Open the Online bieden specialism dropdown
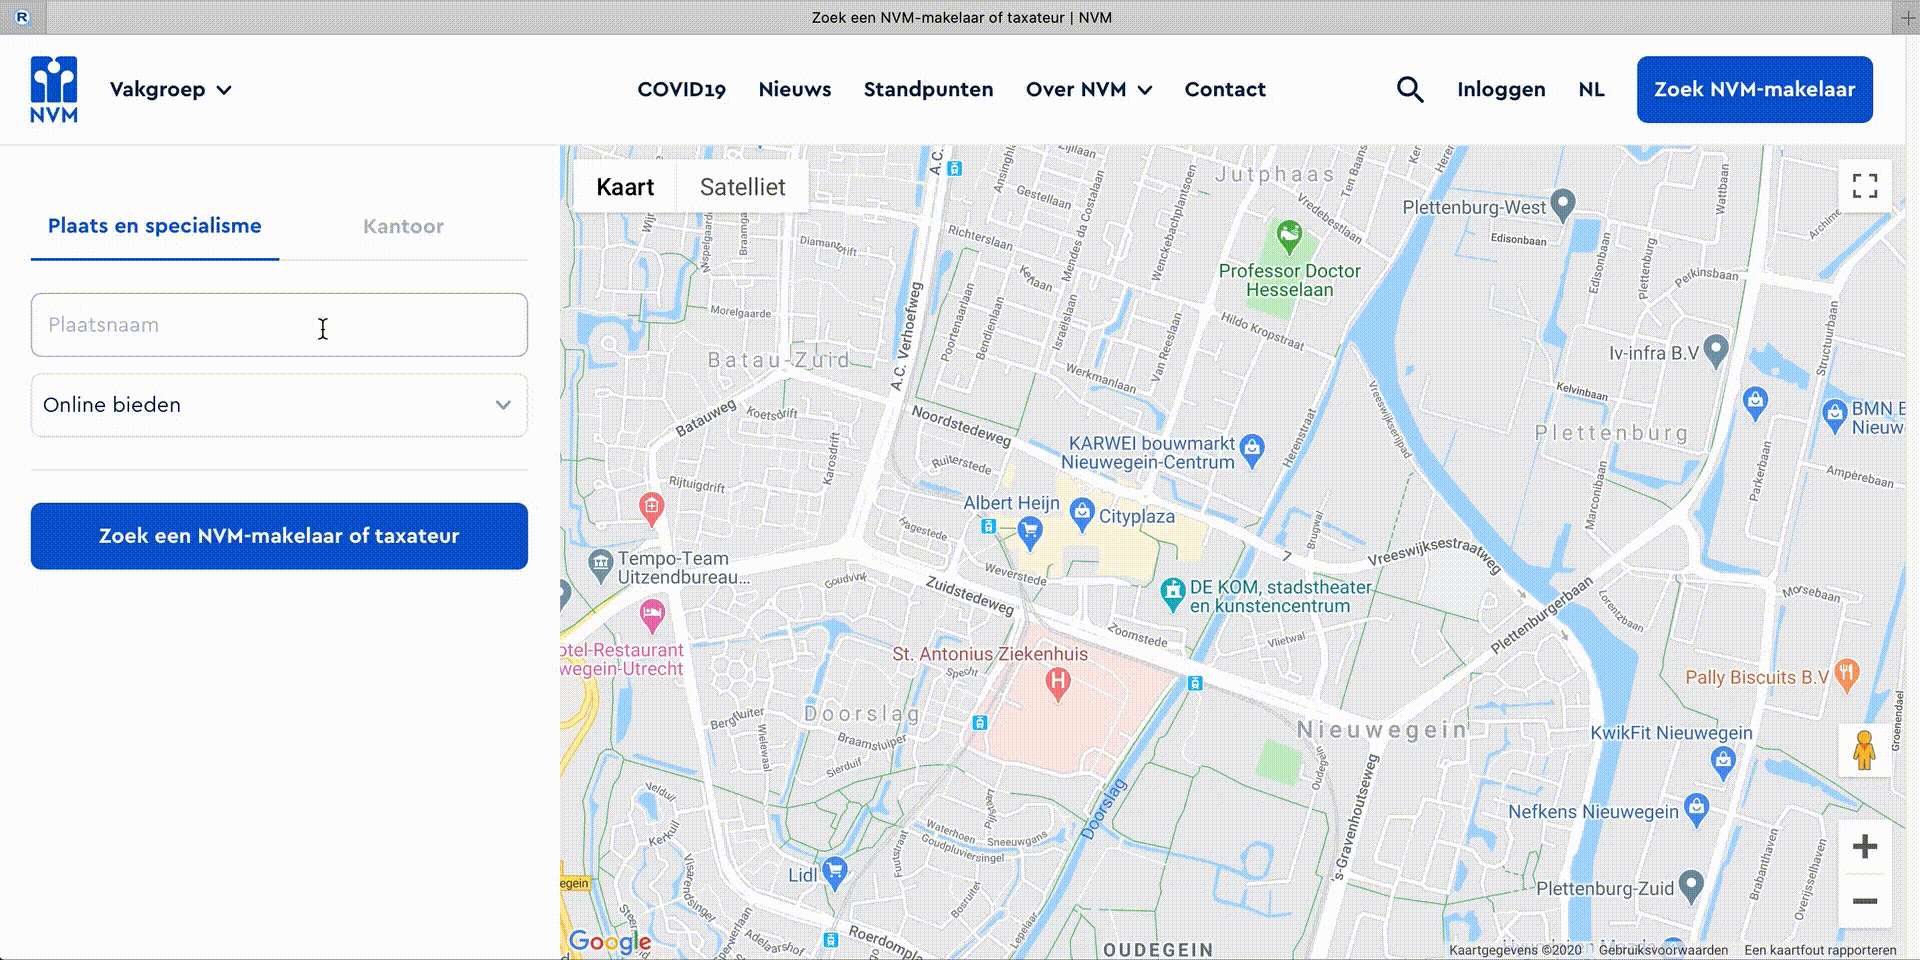Image resolution: width=1920 pixels, height=960 pixels. point(279,405)
